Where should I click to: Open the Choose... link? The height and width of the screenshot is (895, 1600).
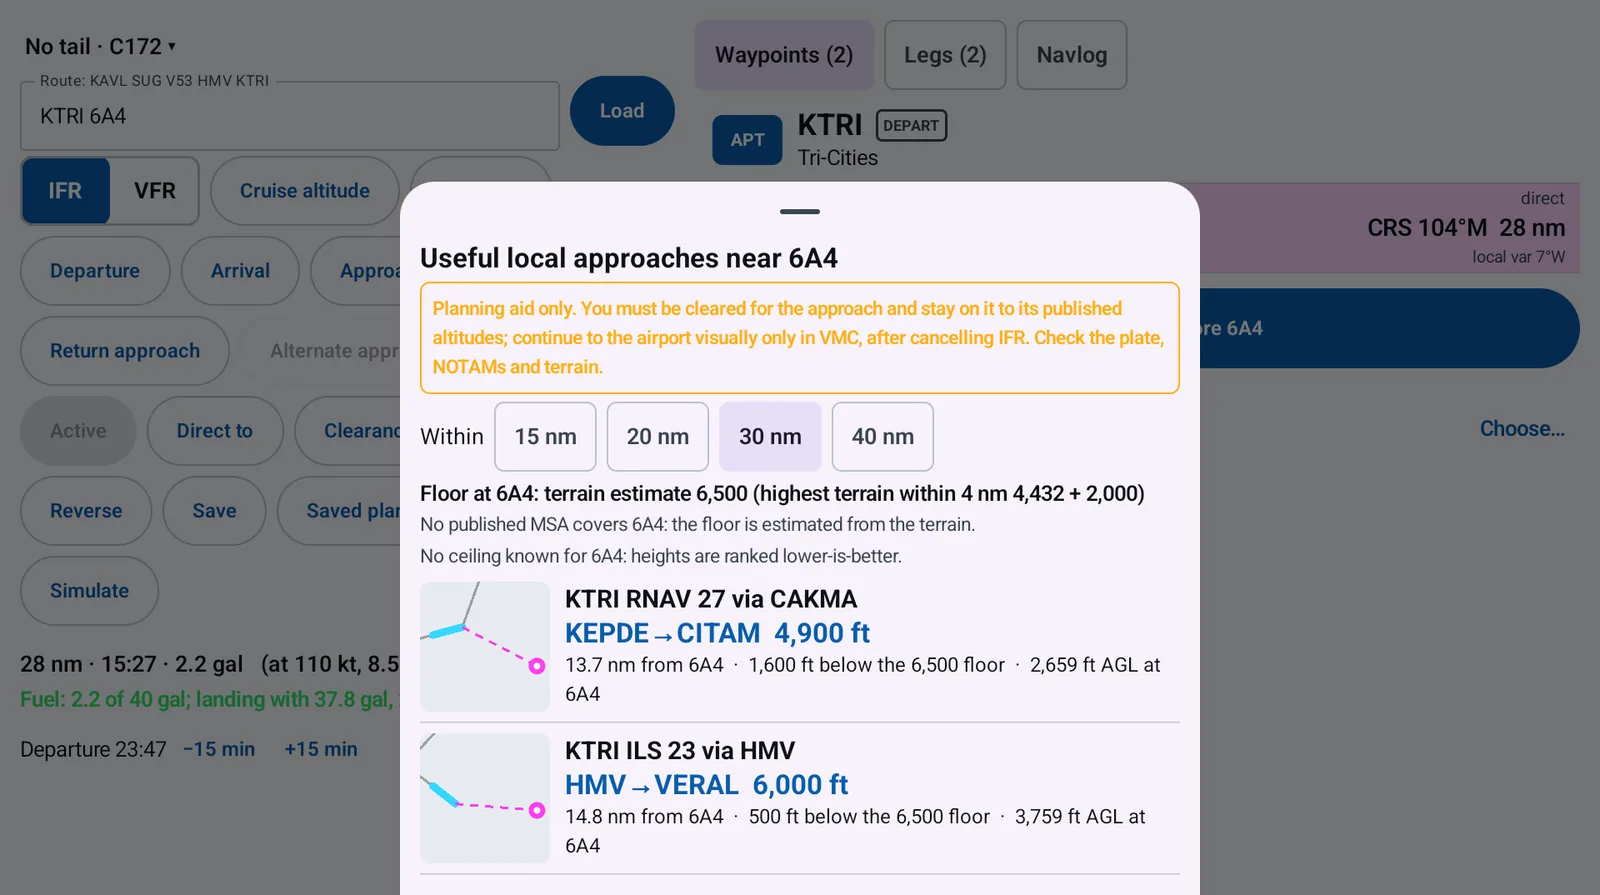point(1522,429)
